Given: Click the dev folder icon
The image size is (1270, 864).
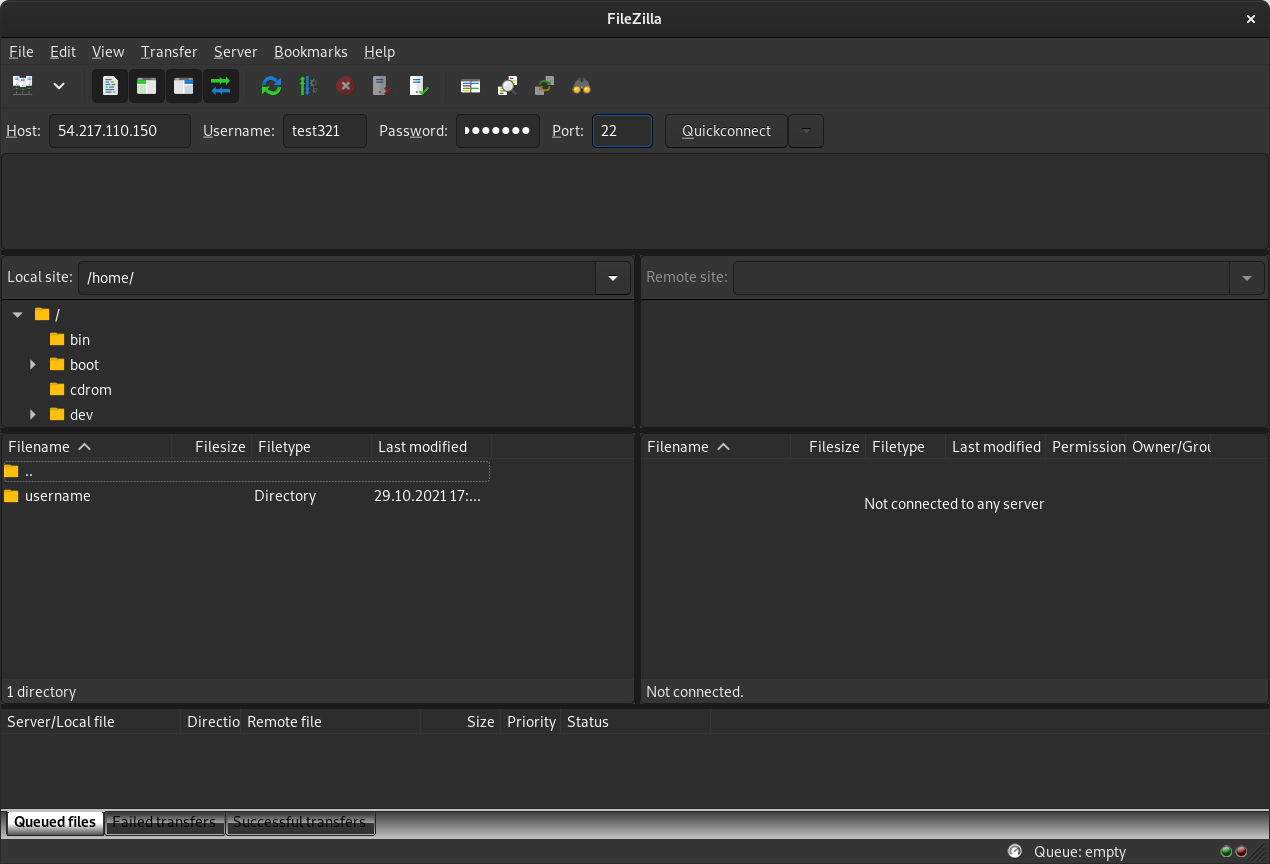Looking at the screenshot, I should tap(57, 414).
